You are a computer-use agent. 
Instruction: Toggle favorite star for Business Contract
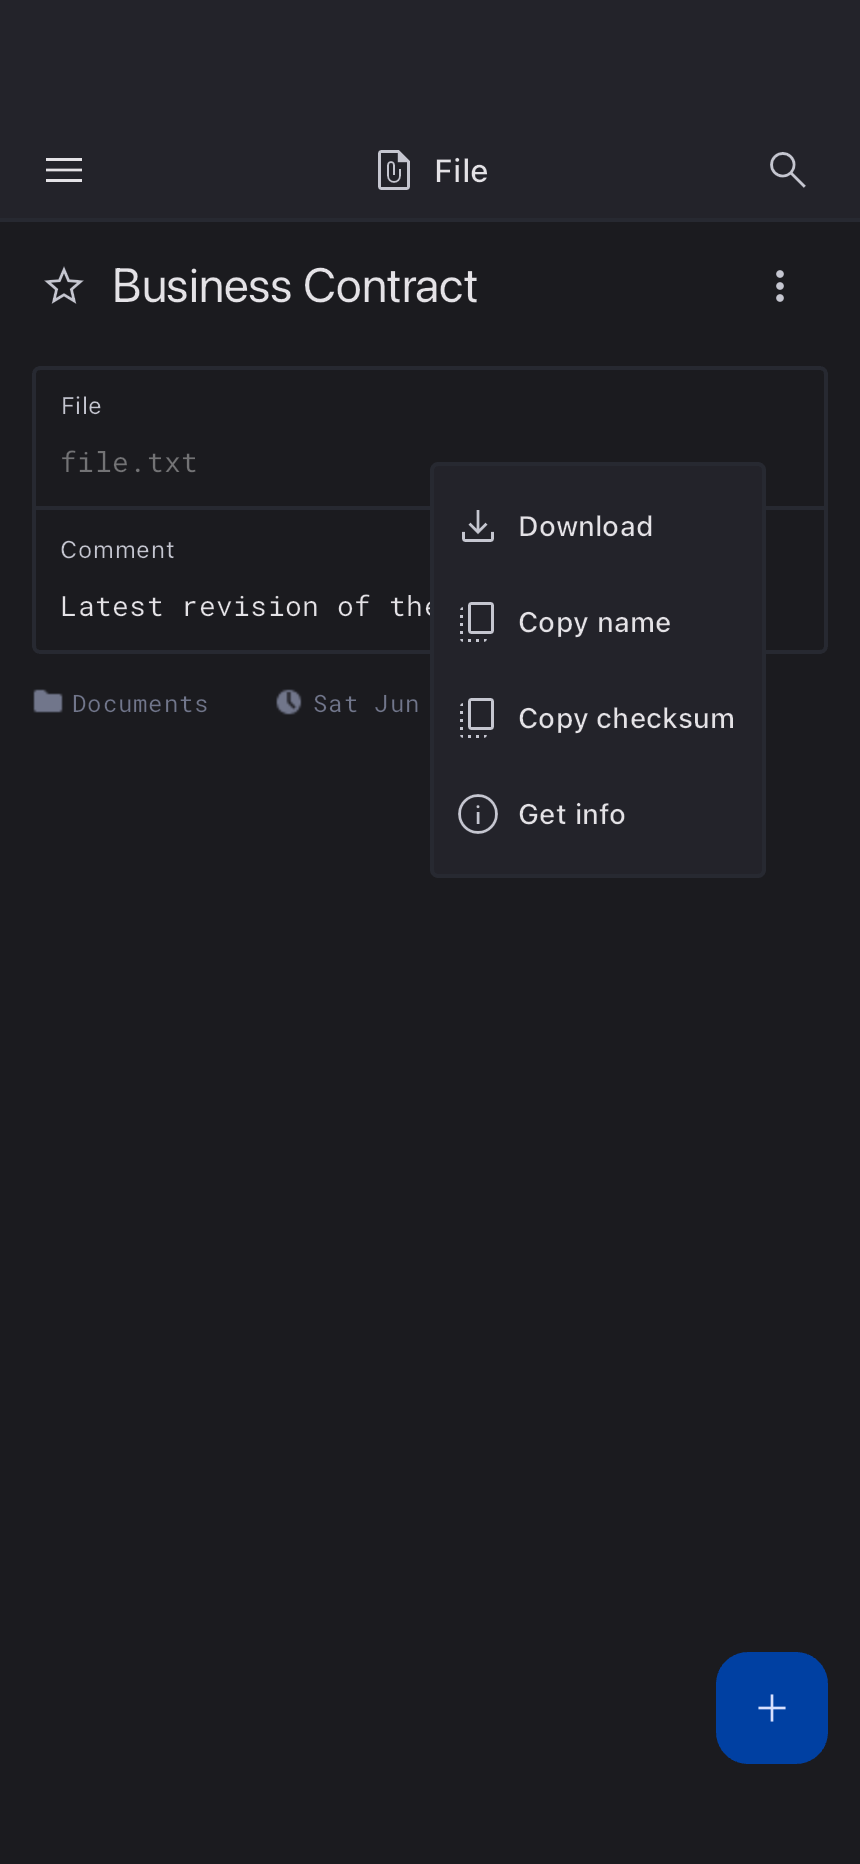pyautogui.click(x=64, y=287)
